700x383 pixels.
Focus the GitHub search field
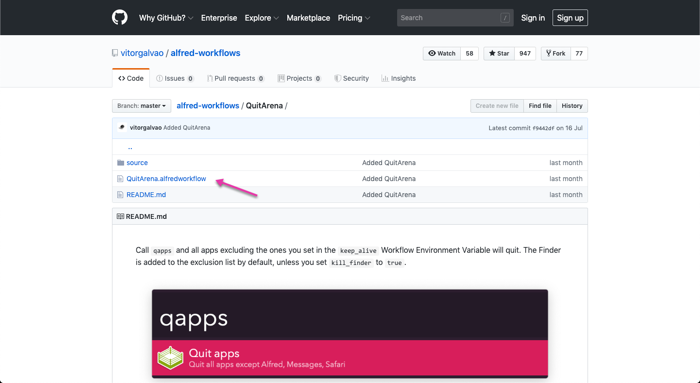[x=455, y=18]
